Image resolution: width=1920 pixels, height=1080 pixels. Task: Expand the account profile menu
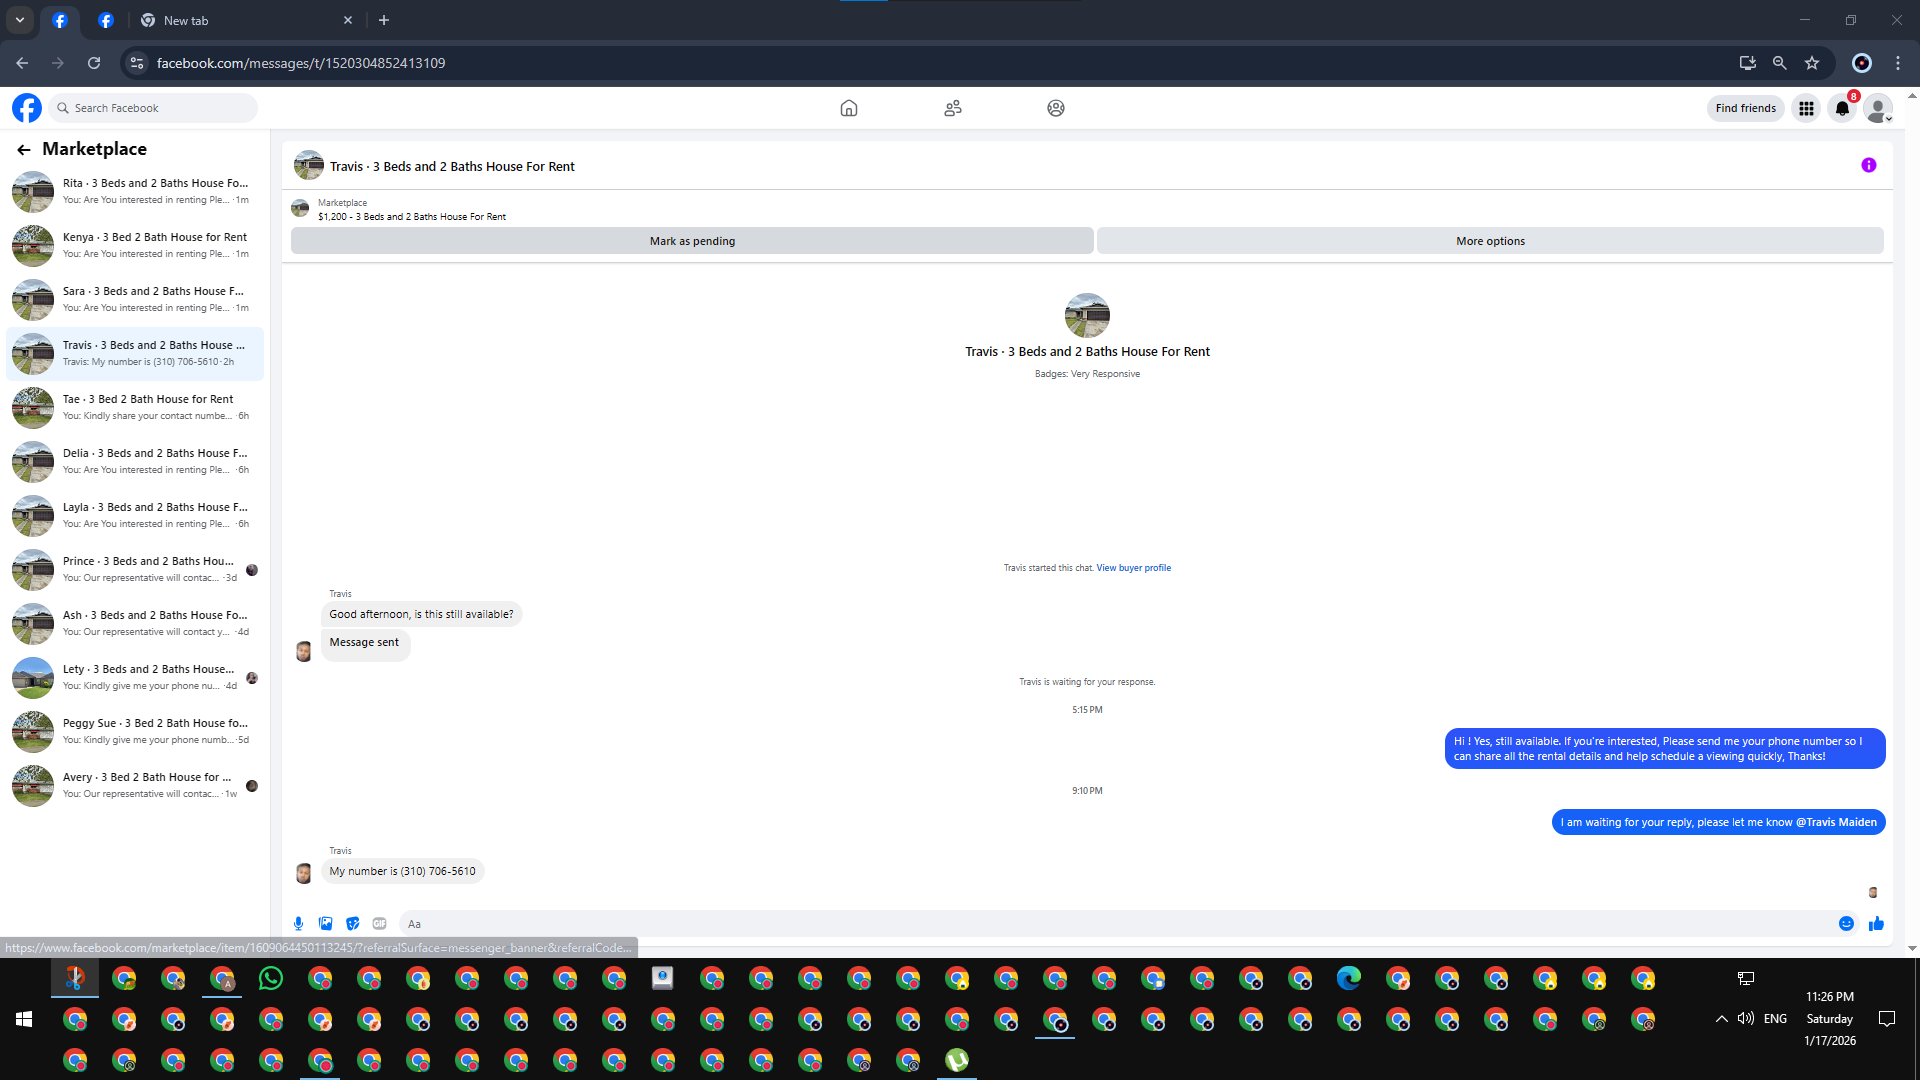tap(1878, 108)
